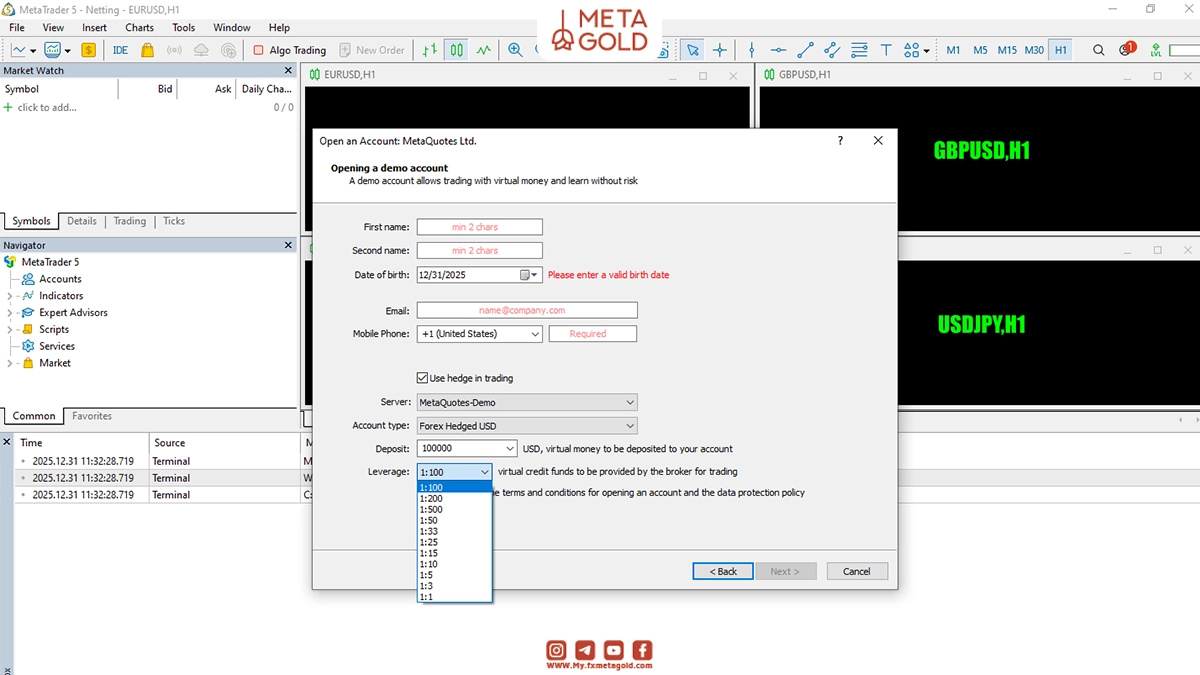The image size is (1200, 675).
Task: Select the trendline drawing tool
Action: tap(805, 50)
